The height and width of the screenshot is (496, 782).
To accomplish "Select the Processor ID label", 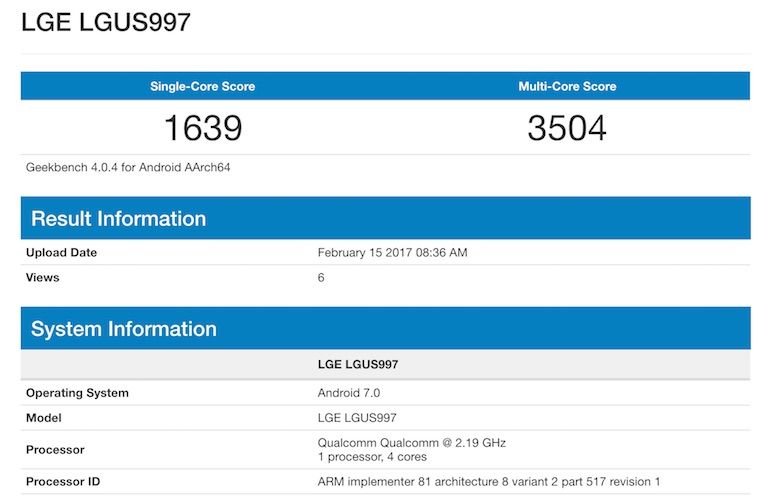I will pos(63,482).
